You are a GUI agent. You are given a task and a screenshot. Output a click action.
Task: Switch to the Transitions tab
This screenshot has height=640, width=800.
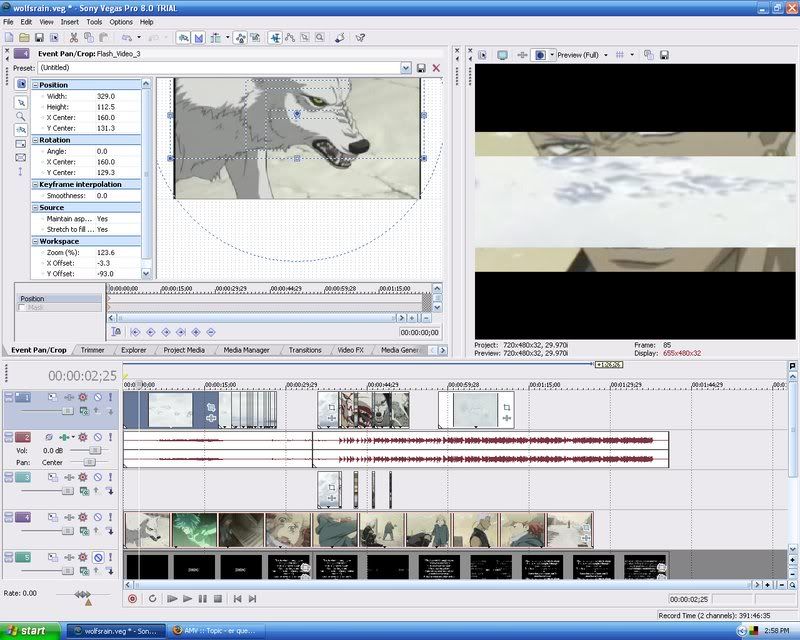(x=305, y=350)
